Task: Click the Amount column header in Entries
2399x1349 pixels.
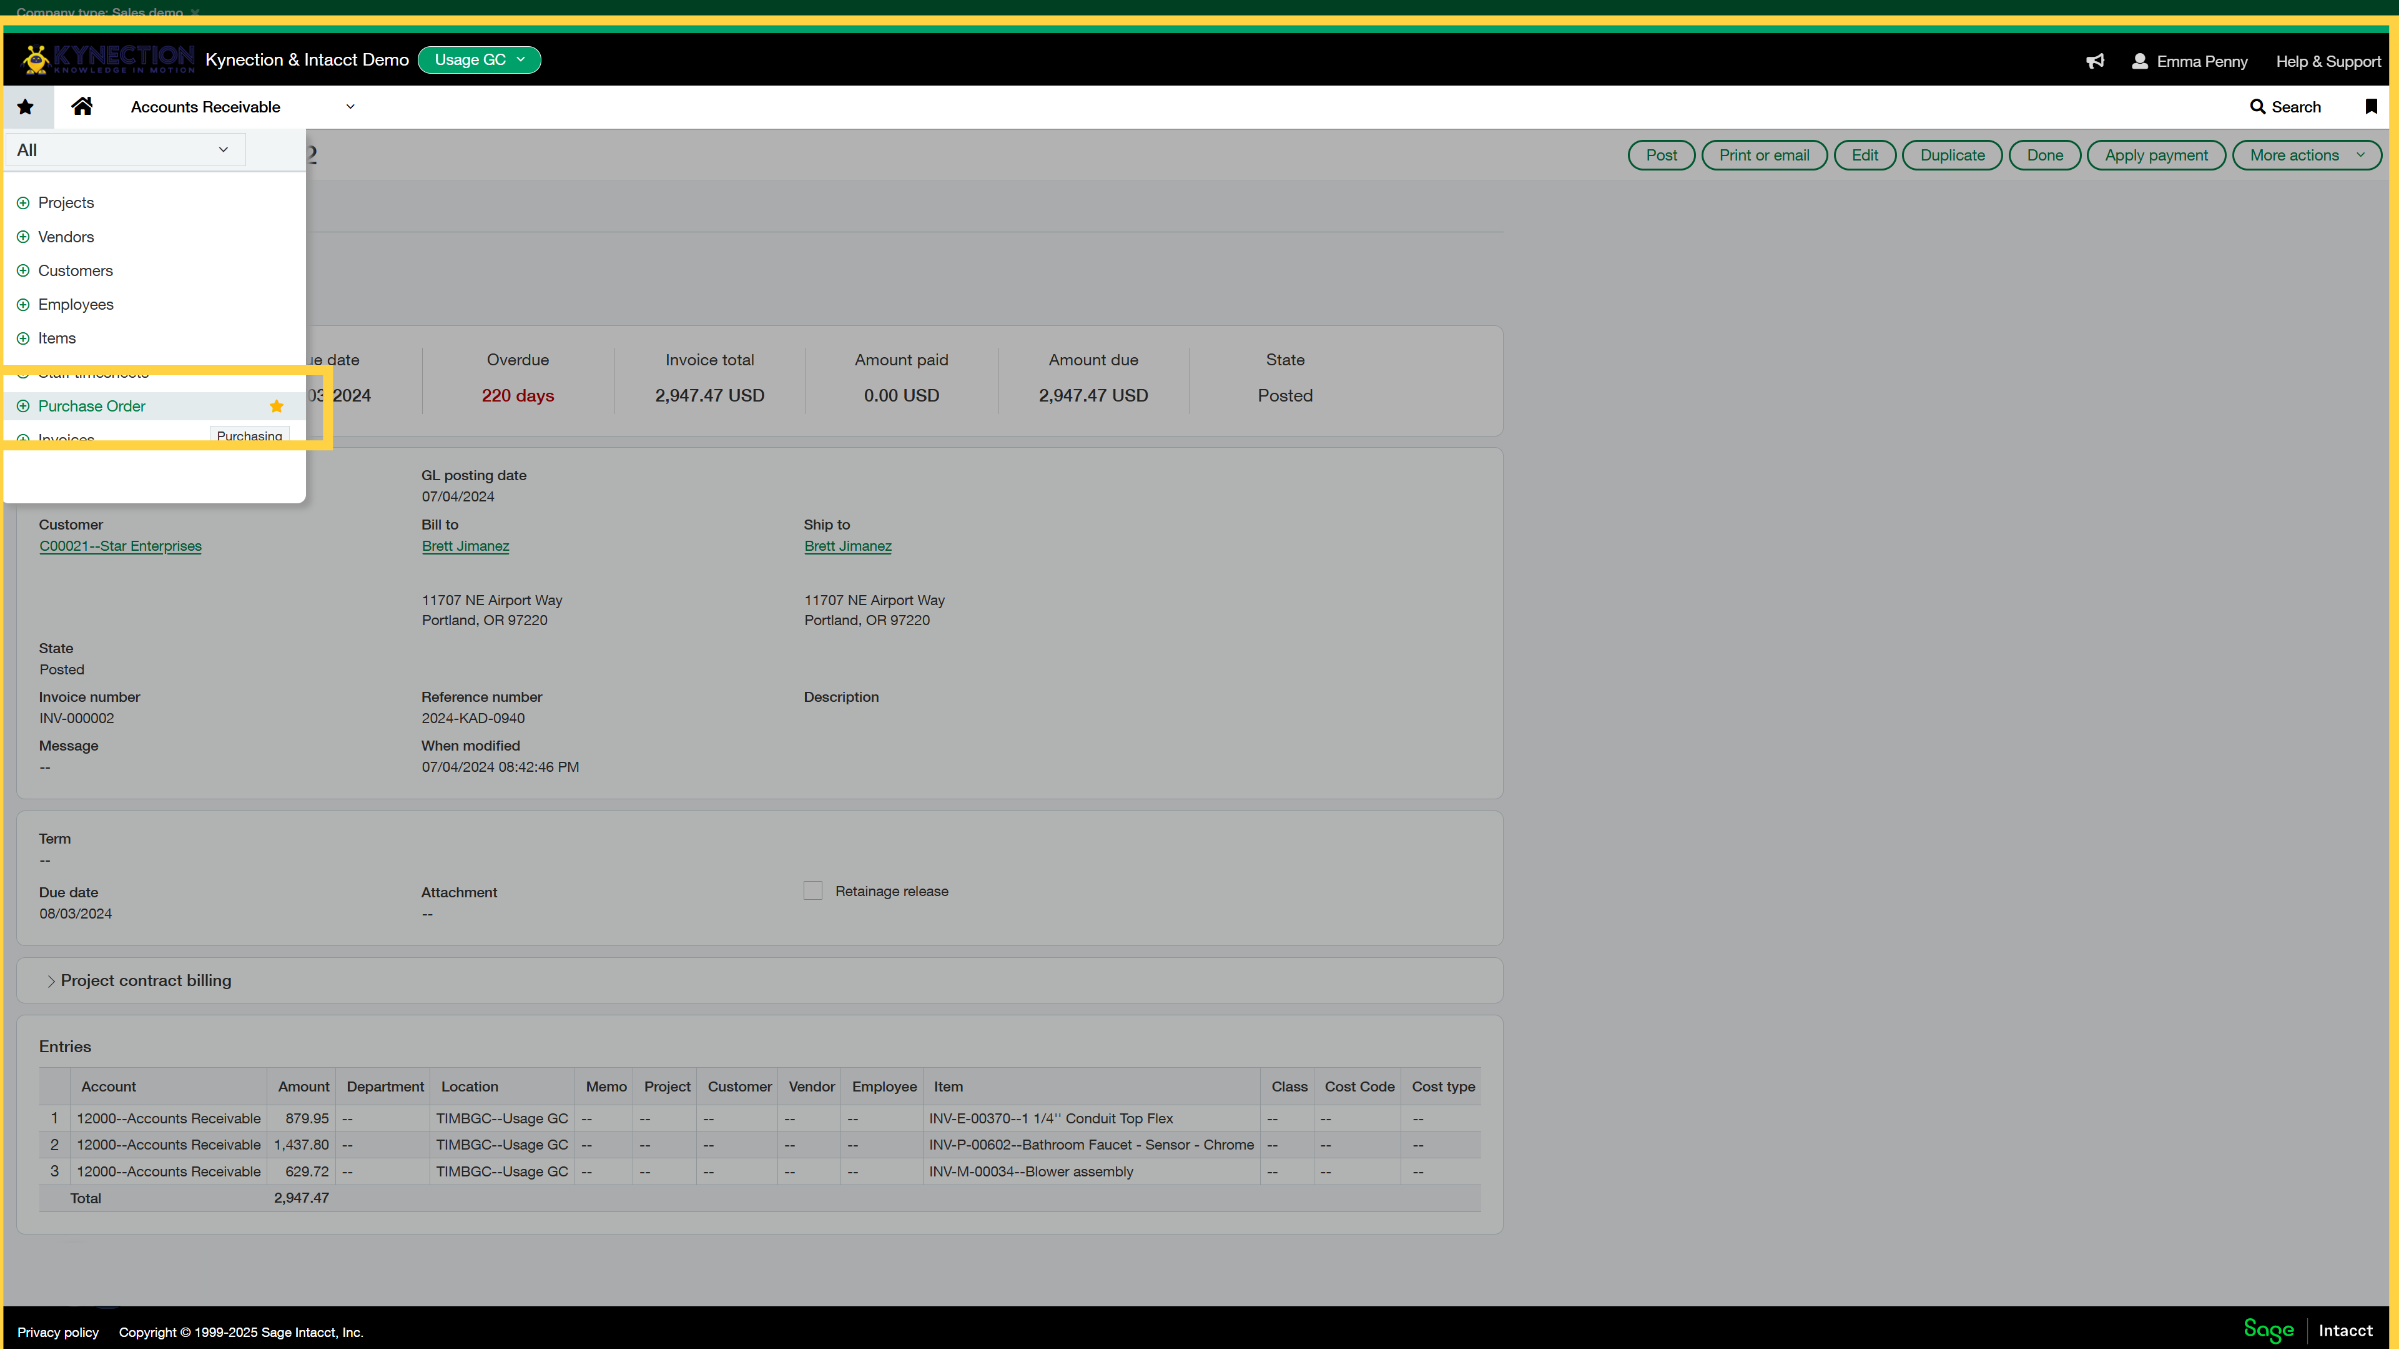Action: 303,1087
